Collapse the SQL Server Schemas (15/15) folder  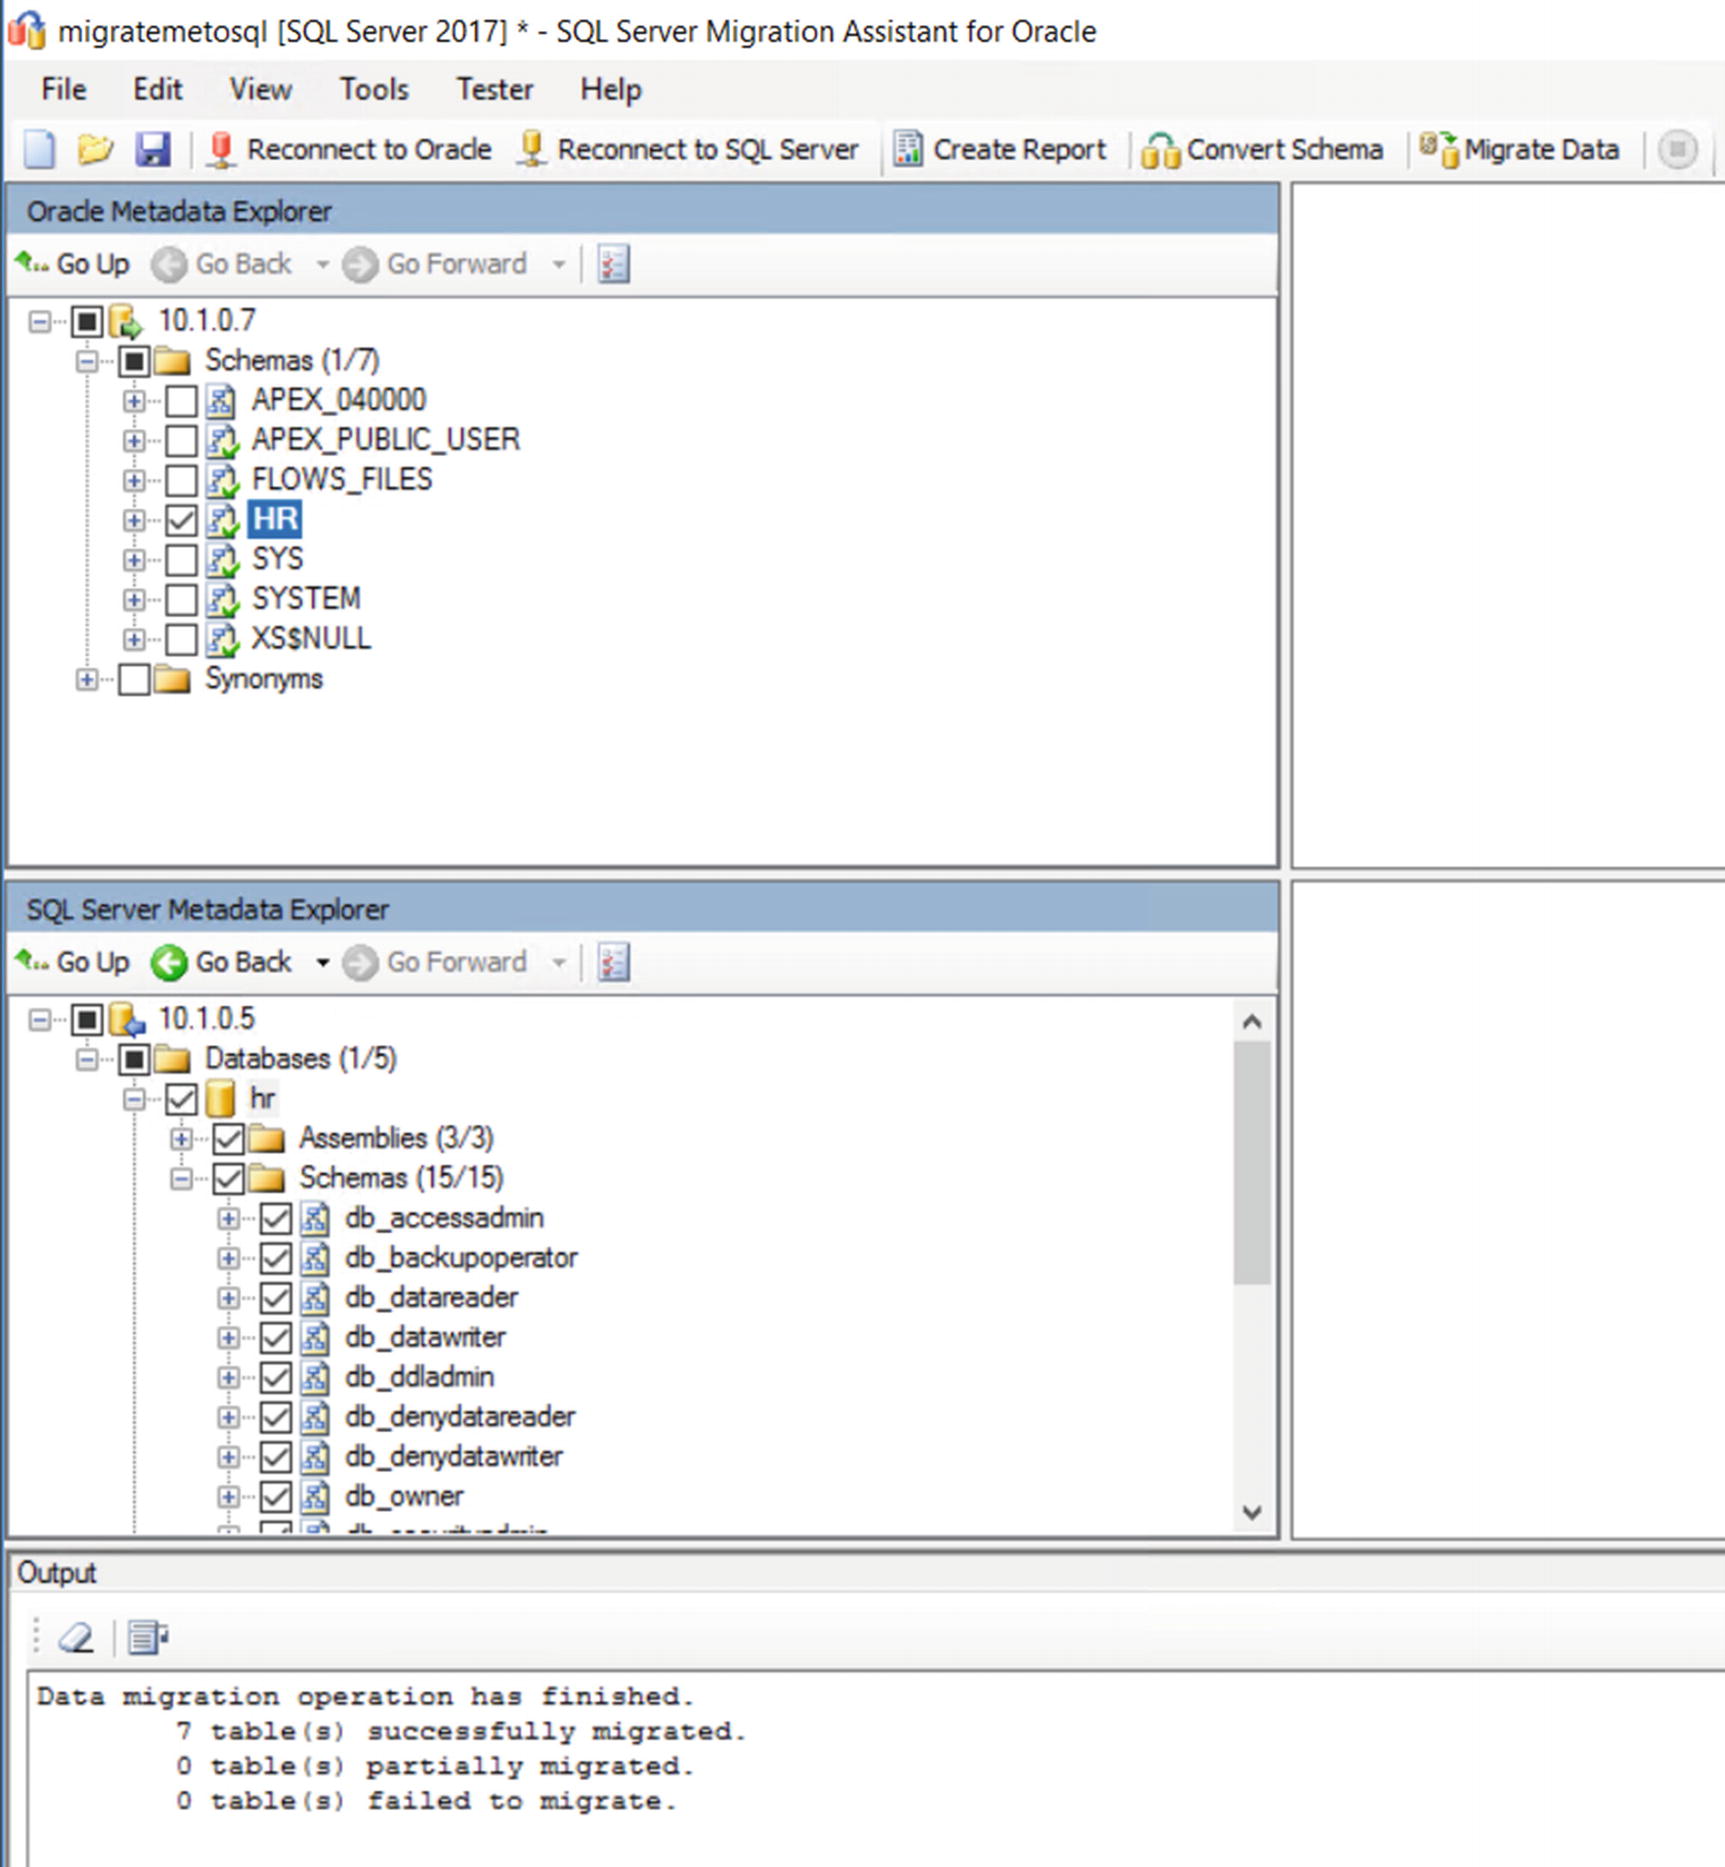(x=181, y=1179)
